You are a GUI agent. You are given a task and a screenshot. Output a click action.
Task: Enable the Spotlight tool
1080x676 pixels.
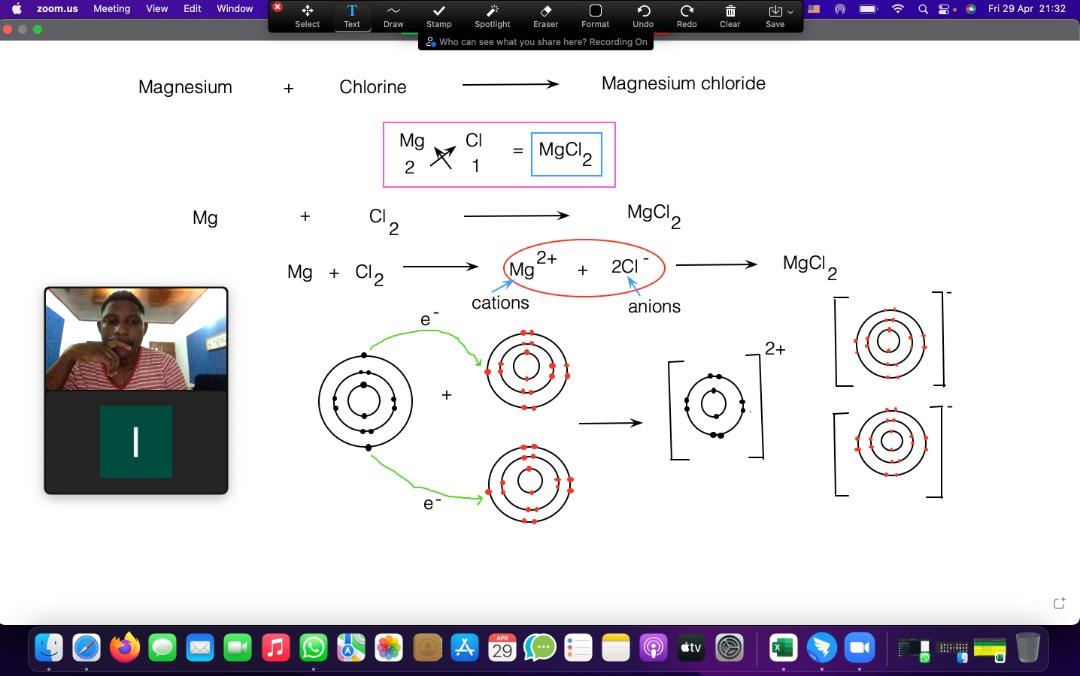coord(492,15)
